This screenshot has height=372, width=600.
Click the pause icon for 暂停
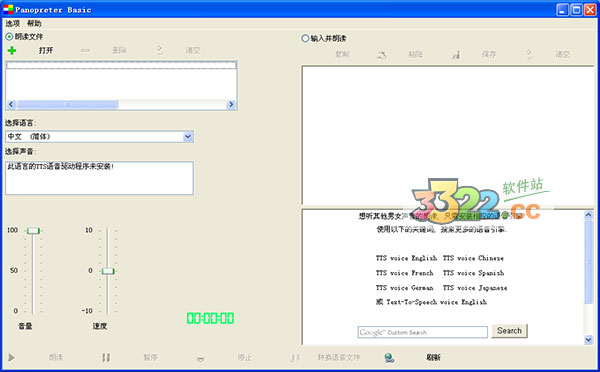click(106, 357)
